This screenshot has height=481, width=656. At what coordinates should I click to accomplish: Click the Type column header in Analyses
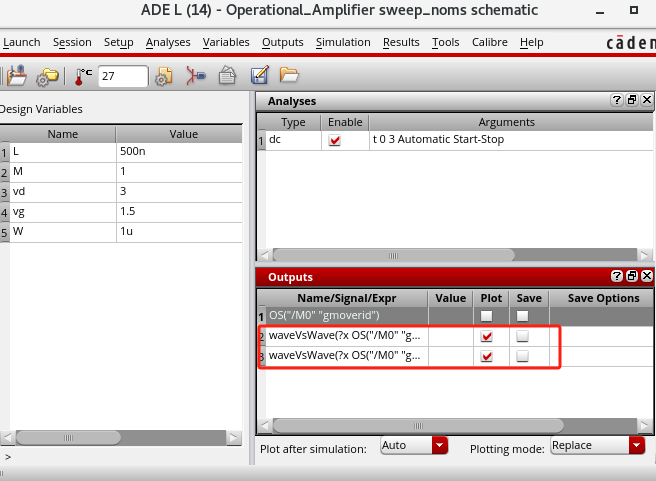tap(293, 122)
